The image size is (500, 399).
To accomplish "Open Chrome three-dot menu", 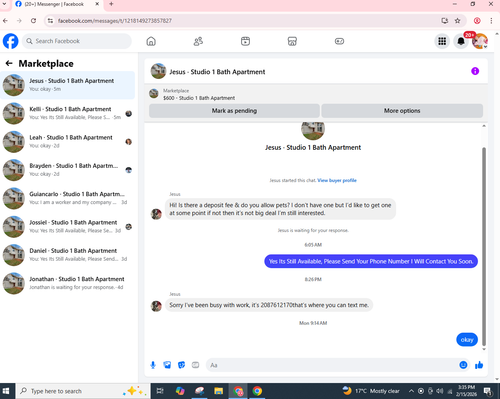I will click(491, 21).
